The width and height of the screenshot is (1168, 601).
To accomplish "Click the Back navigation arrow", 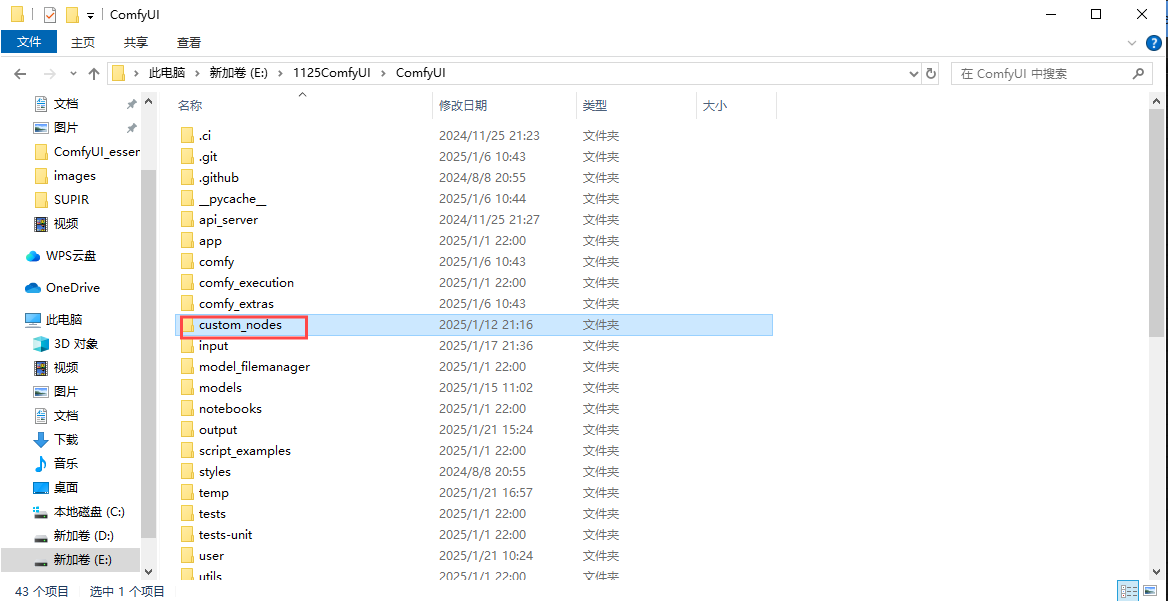I will click(x=19, y=74).
